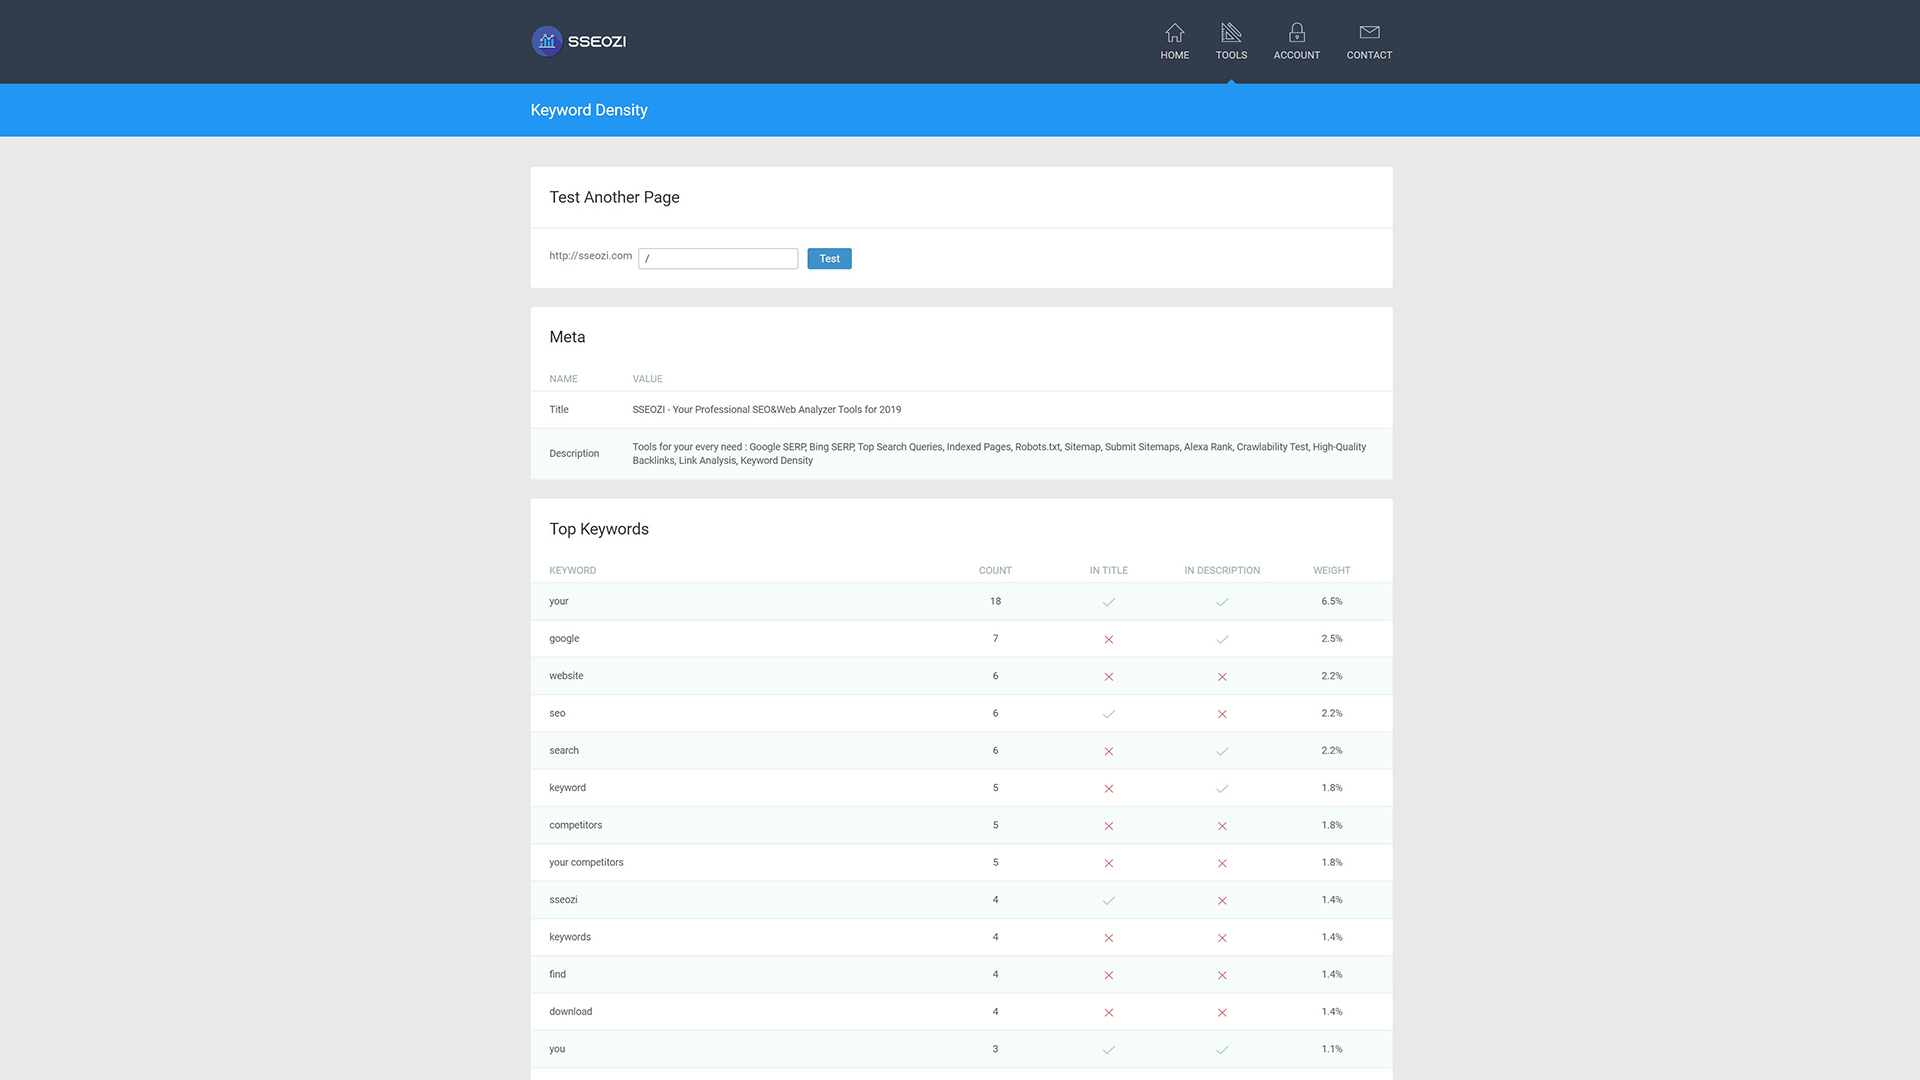Click the in-description checkmark for 'your'

click(x=1222, y=602)
